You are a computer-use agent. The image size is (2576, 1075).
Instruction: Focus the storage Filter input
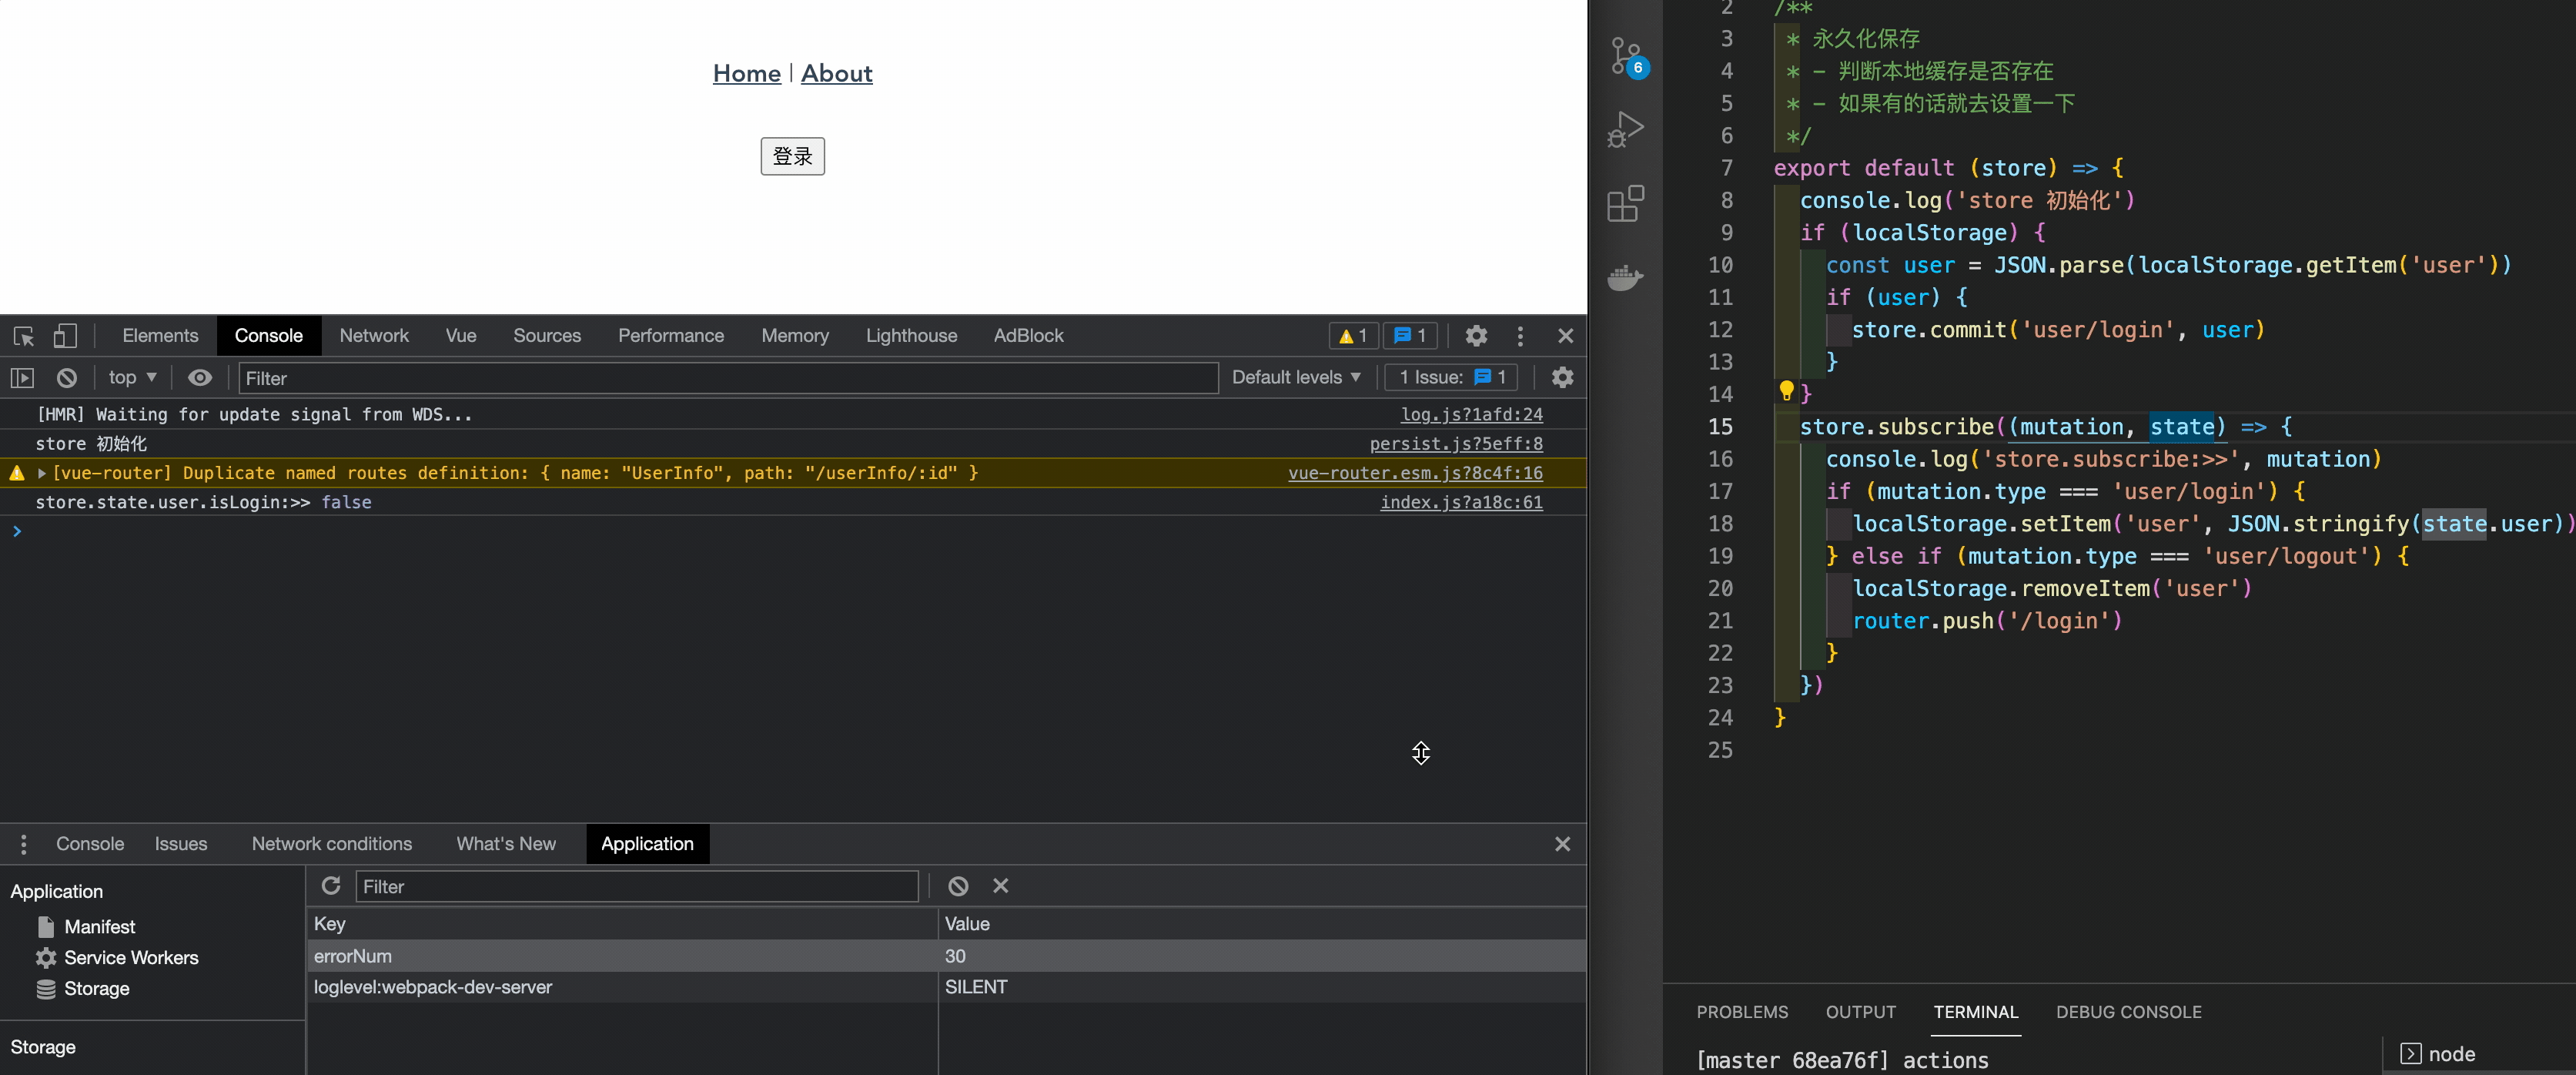pyautogui.click(x=636, y=887)
